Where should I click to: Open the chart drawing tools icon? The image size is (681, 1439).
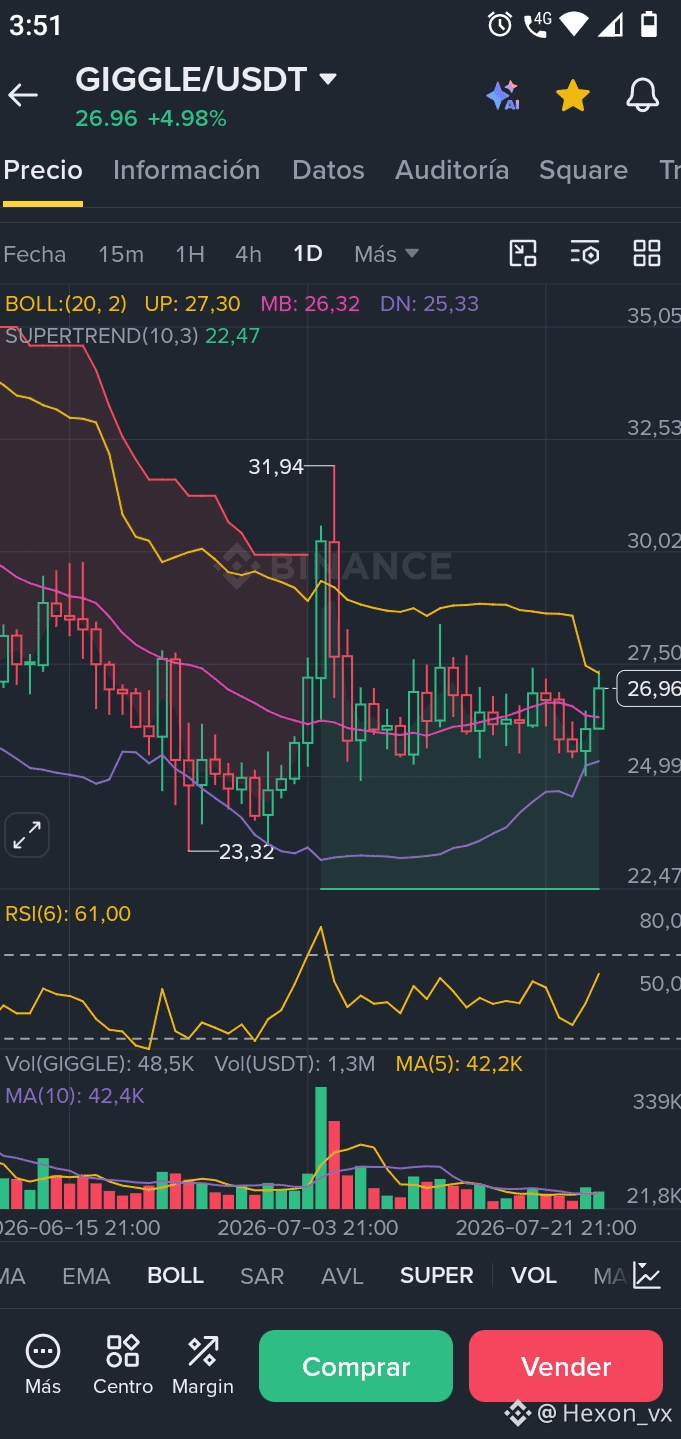523,253
